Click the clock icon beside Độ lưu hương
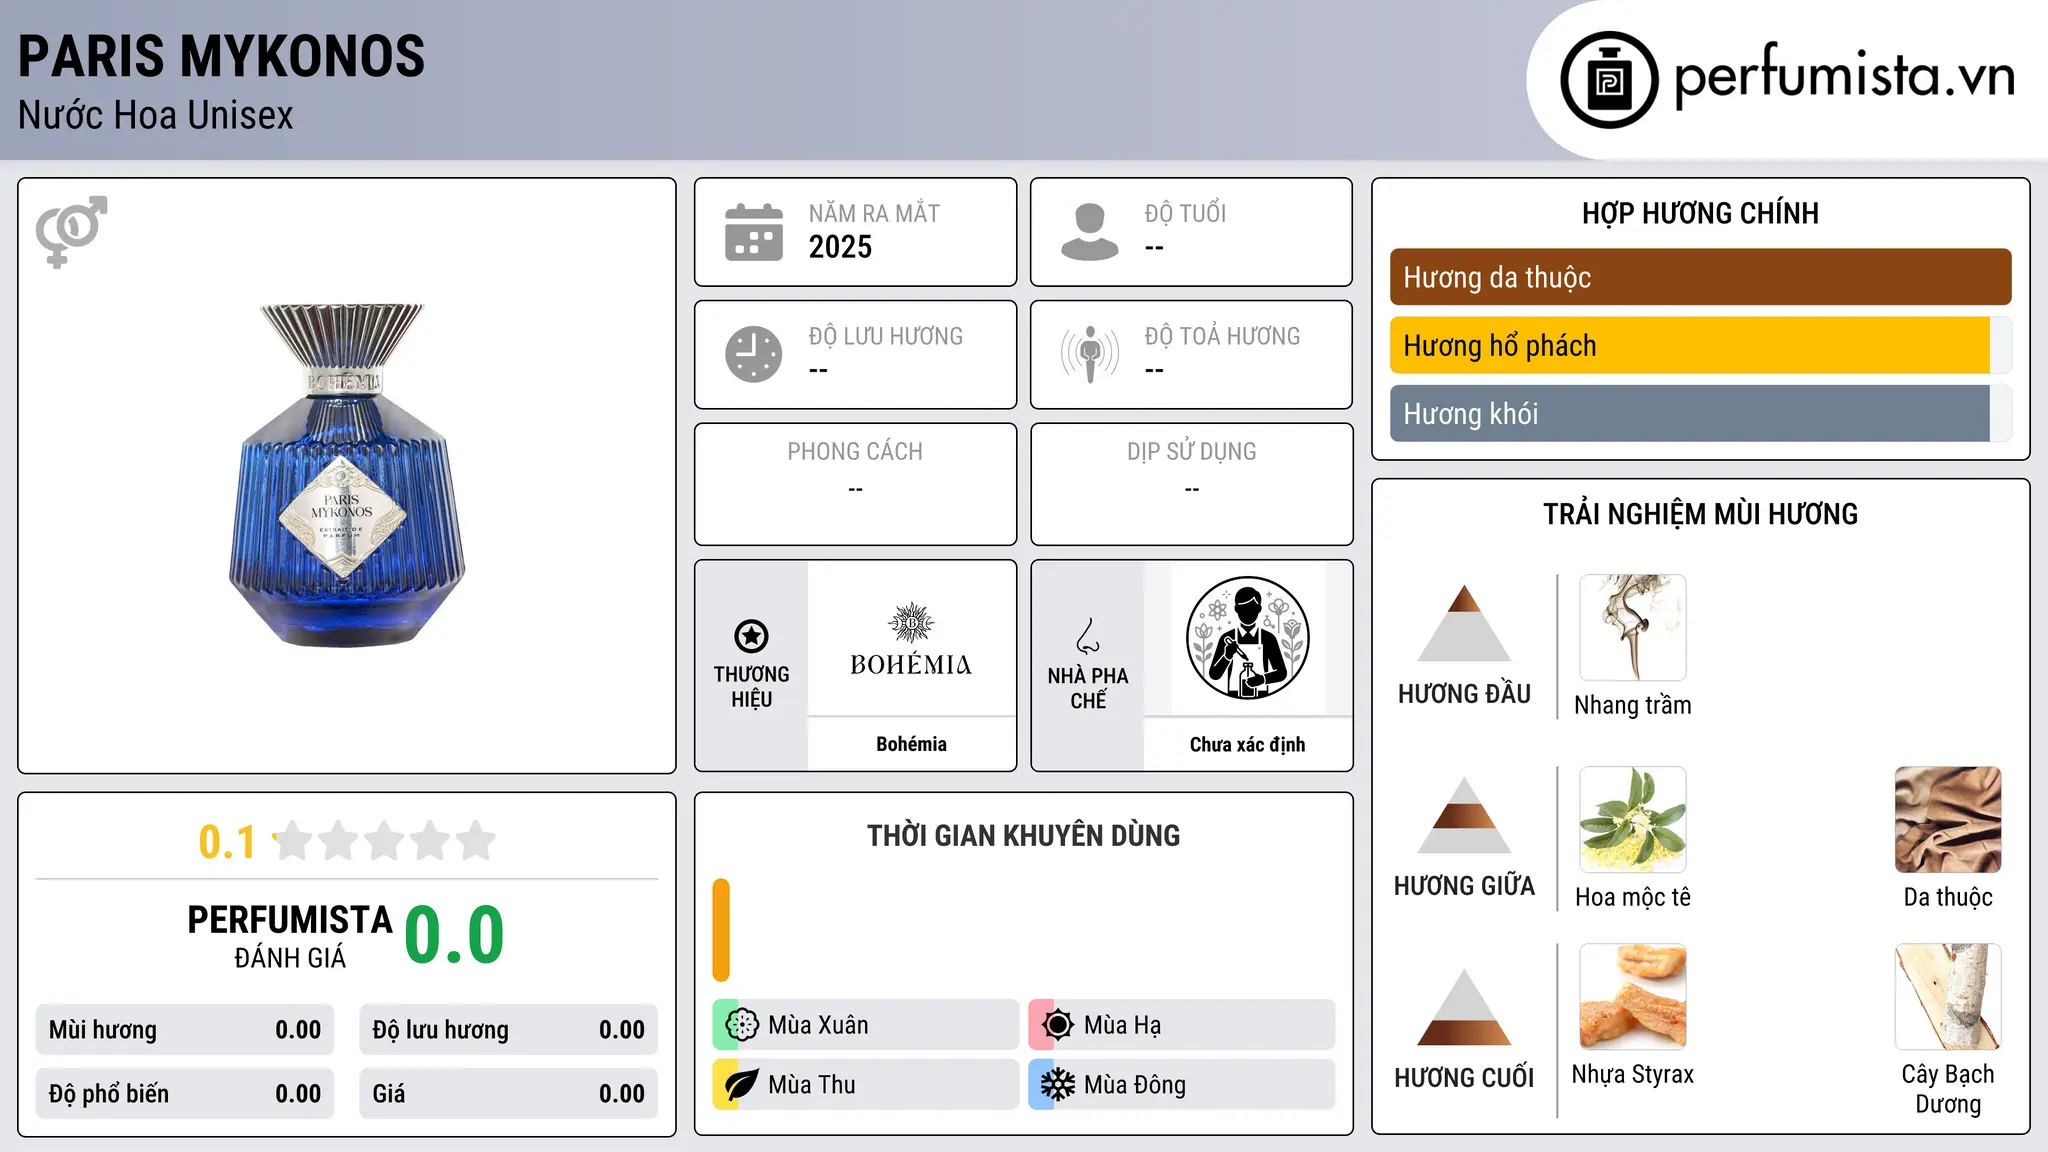Image resolution: width=2048 pixels, height=1152 pixels. pyautogui.click(x=754, y=354)
